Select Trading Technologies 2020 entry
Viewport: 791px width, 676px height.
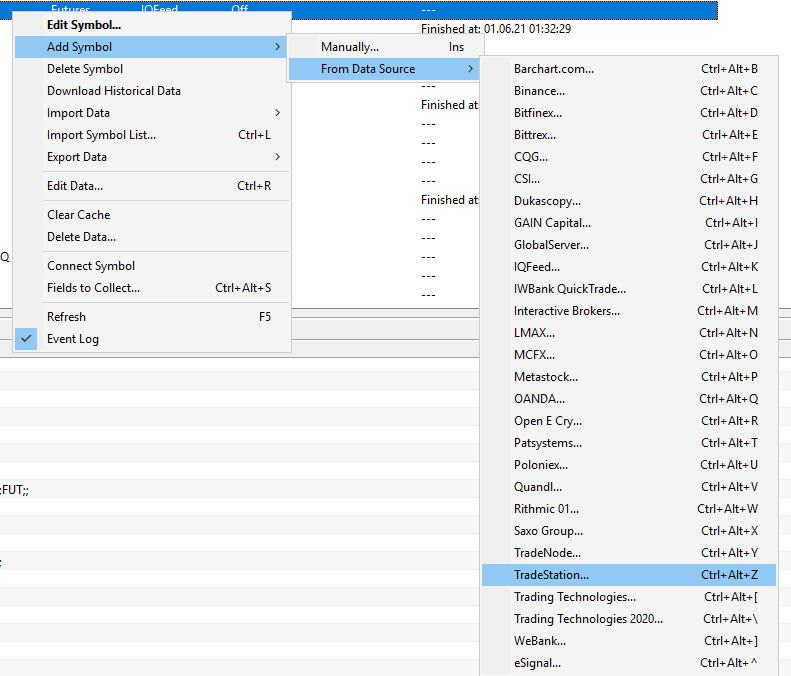point(629,619)
